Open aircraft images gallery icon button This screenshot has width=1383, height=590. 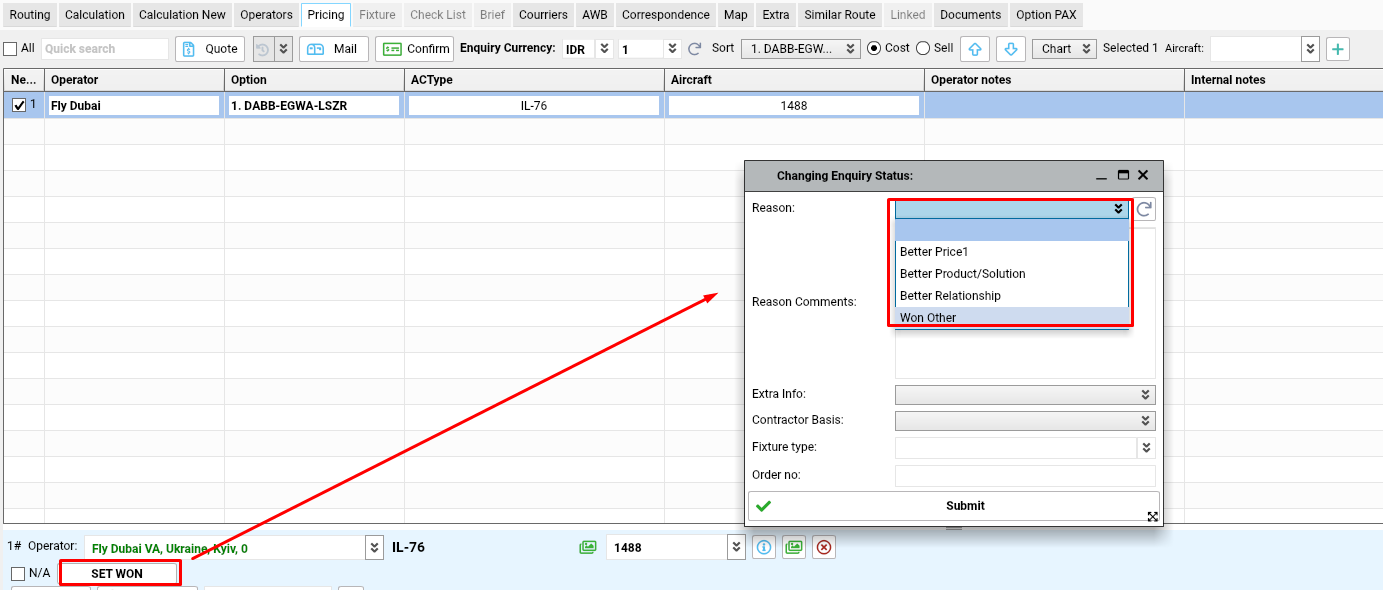794,547
